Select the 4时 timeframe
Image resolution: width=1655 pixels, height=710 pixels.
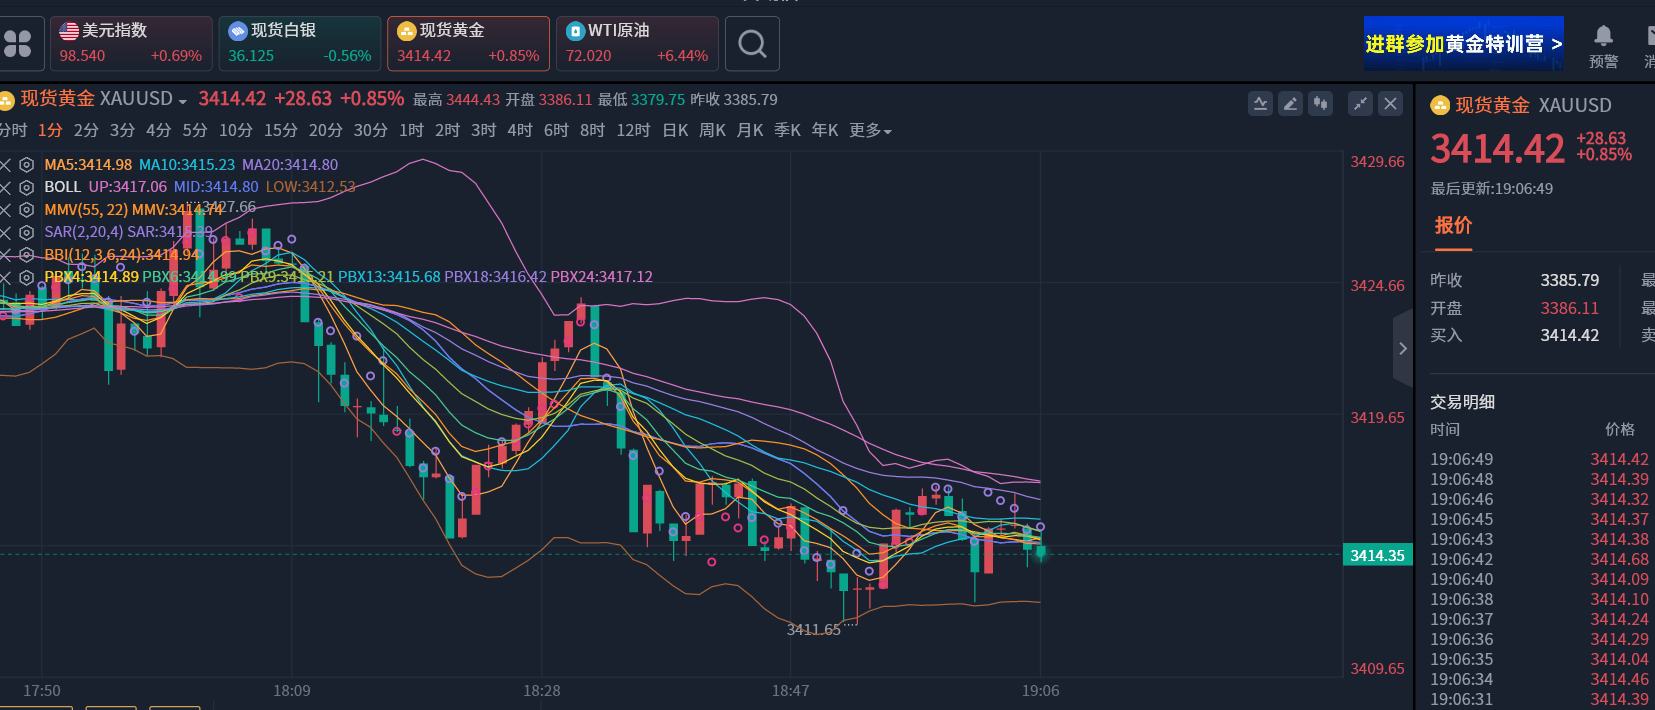pyautogui.click(x=520, y=131)
